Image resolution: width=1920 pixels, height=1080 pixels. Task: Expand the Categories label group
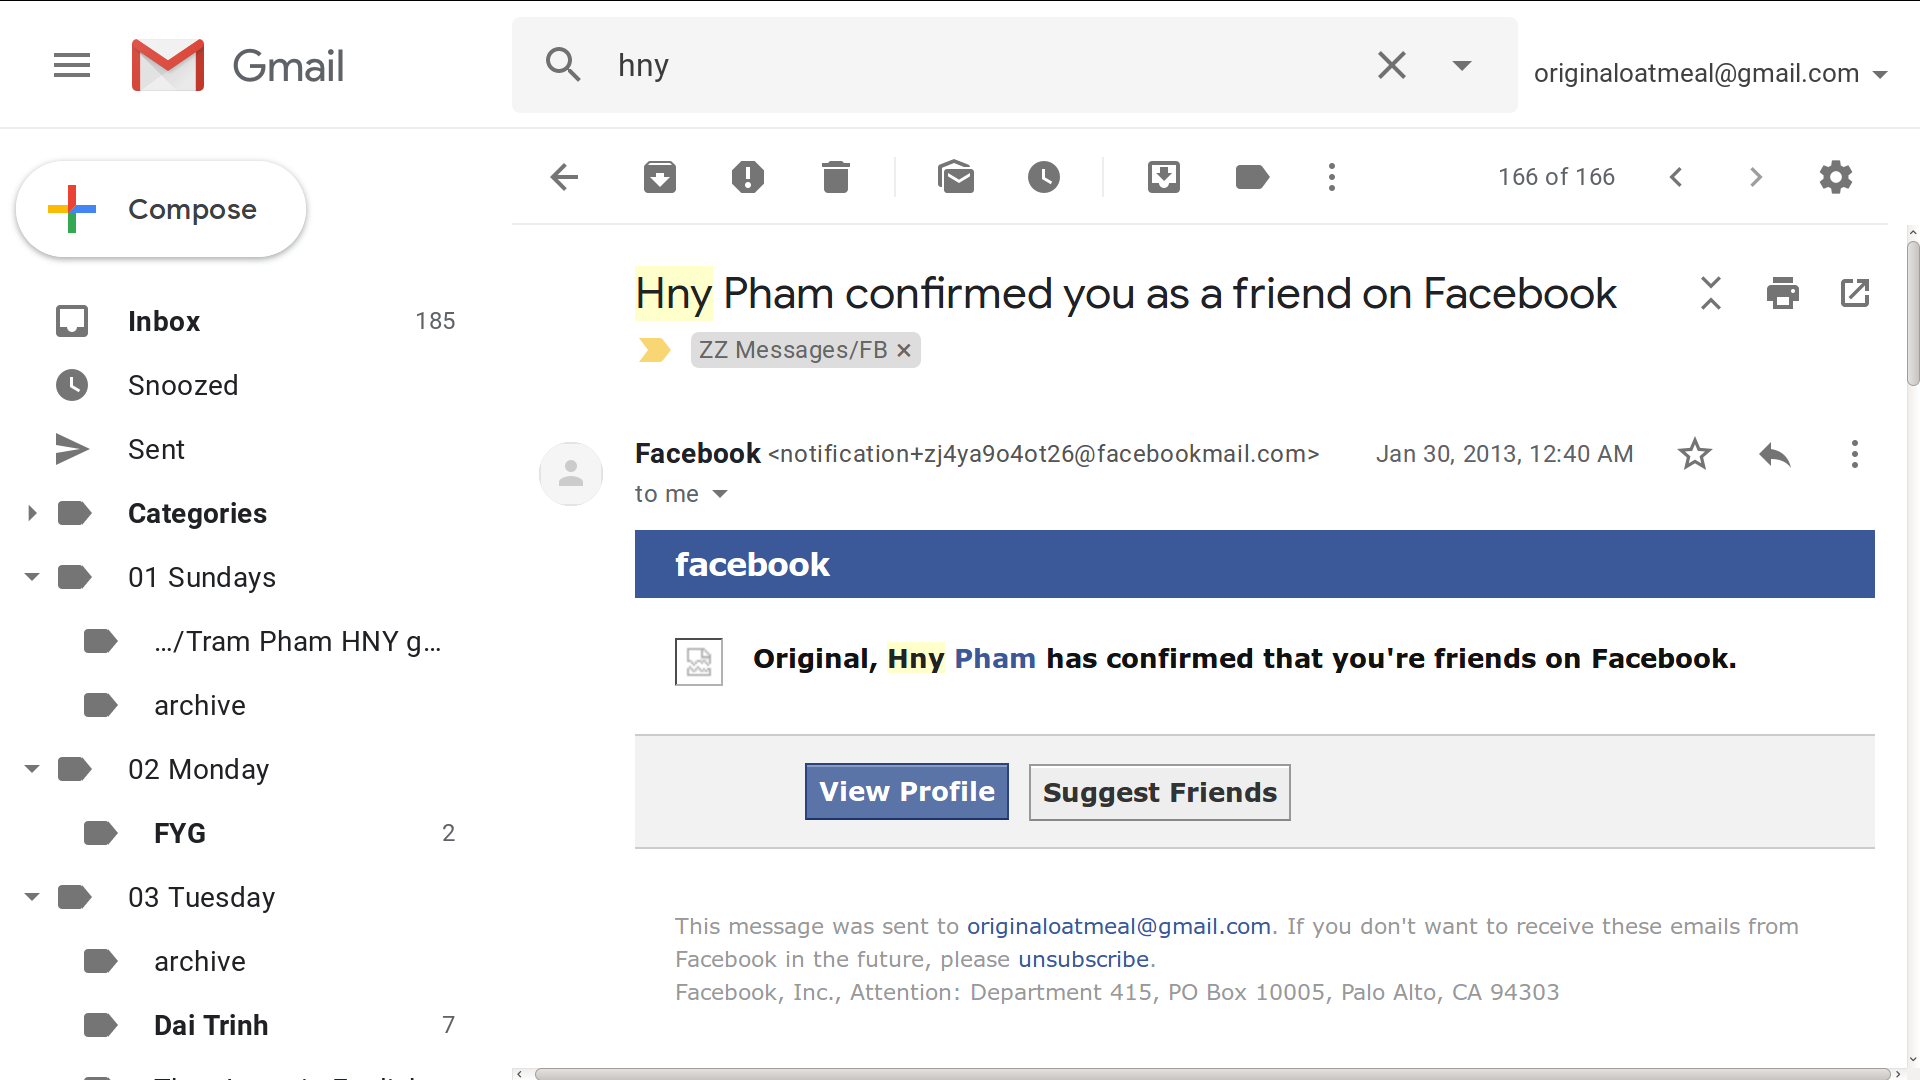coord(32,513)
